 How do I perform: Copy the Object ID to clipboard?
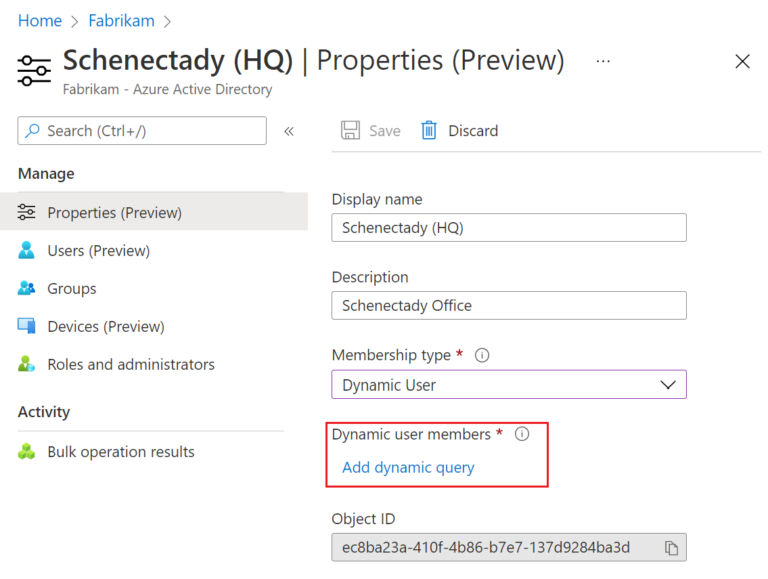click(672, 548)
